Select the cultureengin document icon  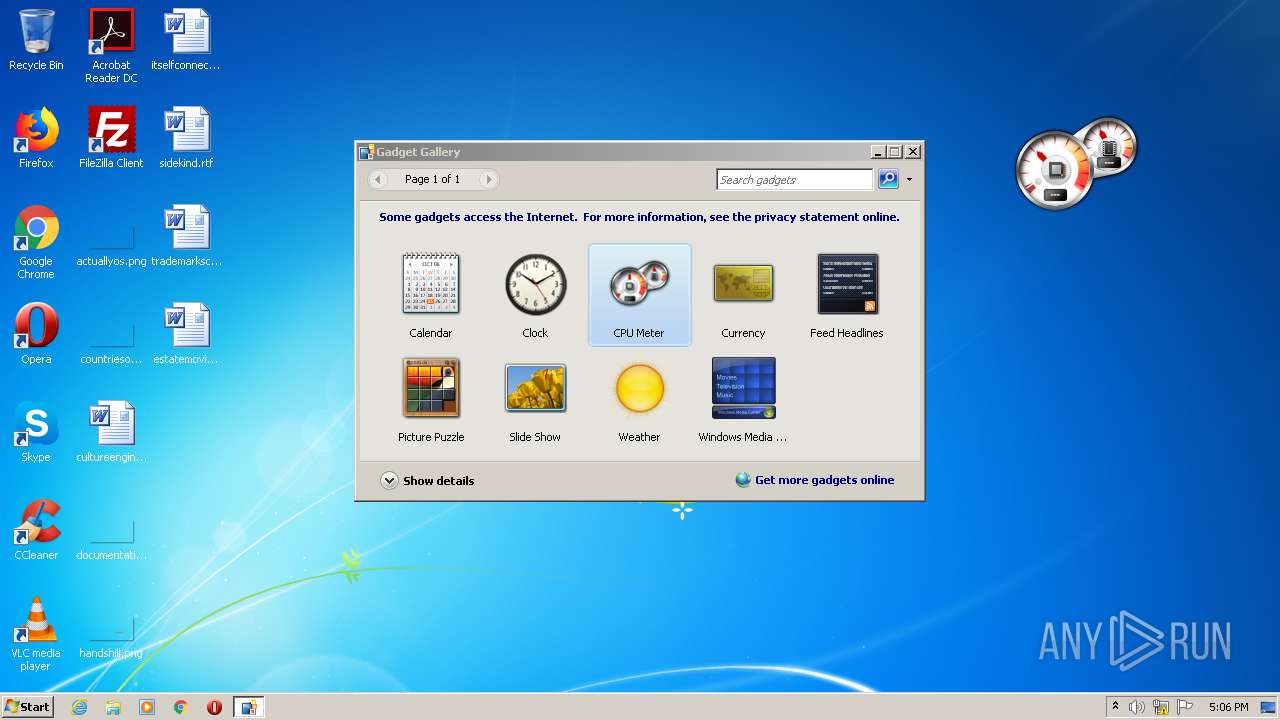pos(111,432)
